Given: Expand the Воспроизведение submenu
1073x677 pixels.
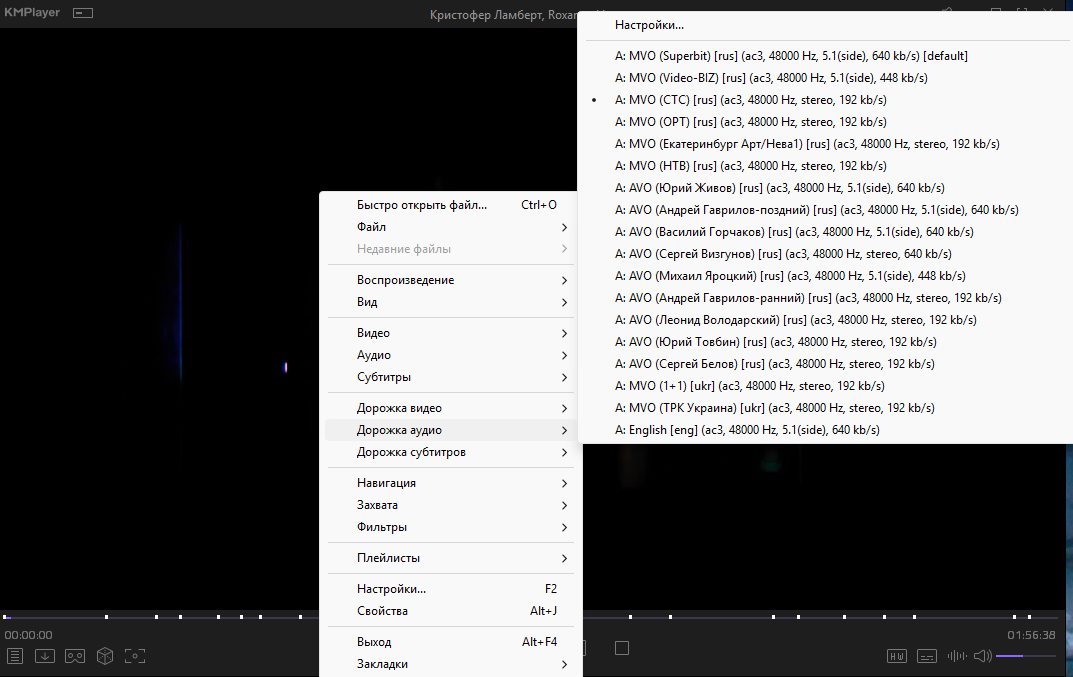Looking at the screenshot, I should coord(451,280).
